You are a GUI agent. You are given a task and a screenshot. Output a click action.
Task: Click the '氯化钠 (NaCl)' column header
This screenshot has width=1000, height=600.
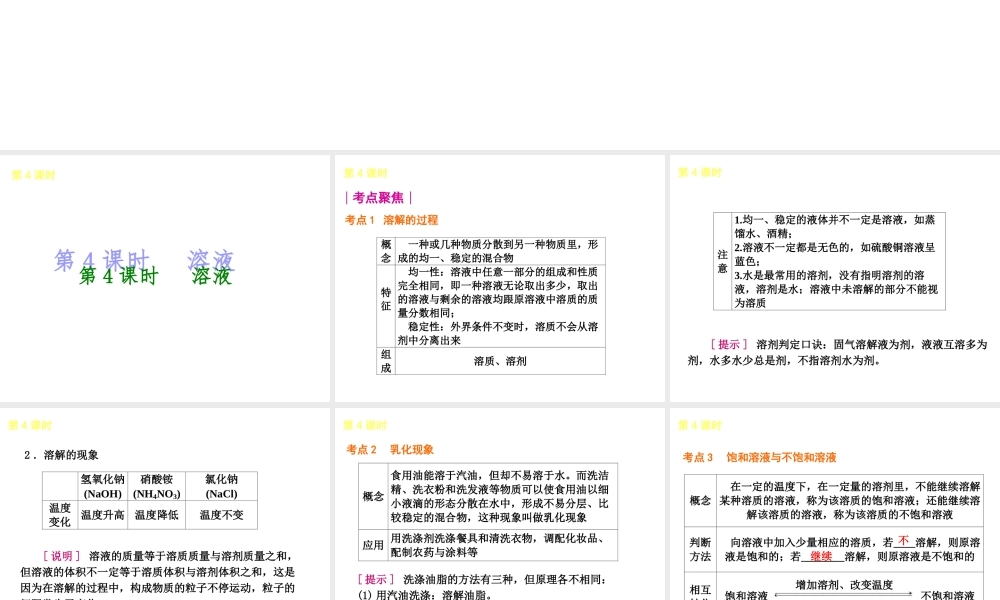point(221,486)
